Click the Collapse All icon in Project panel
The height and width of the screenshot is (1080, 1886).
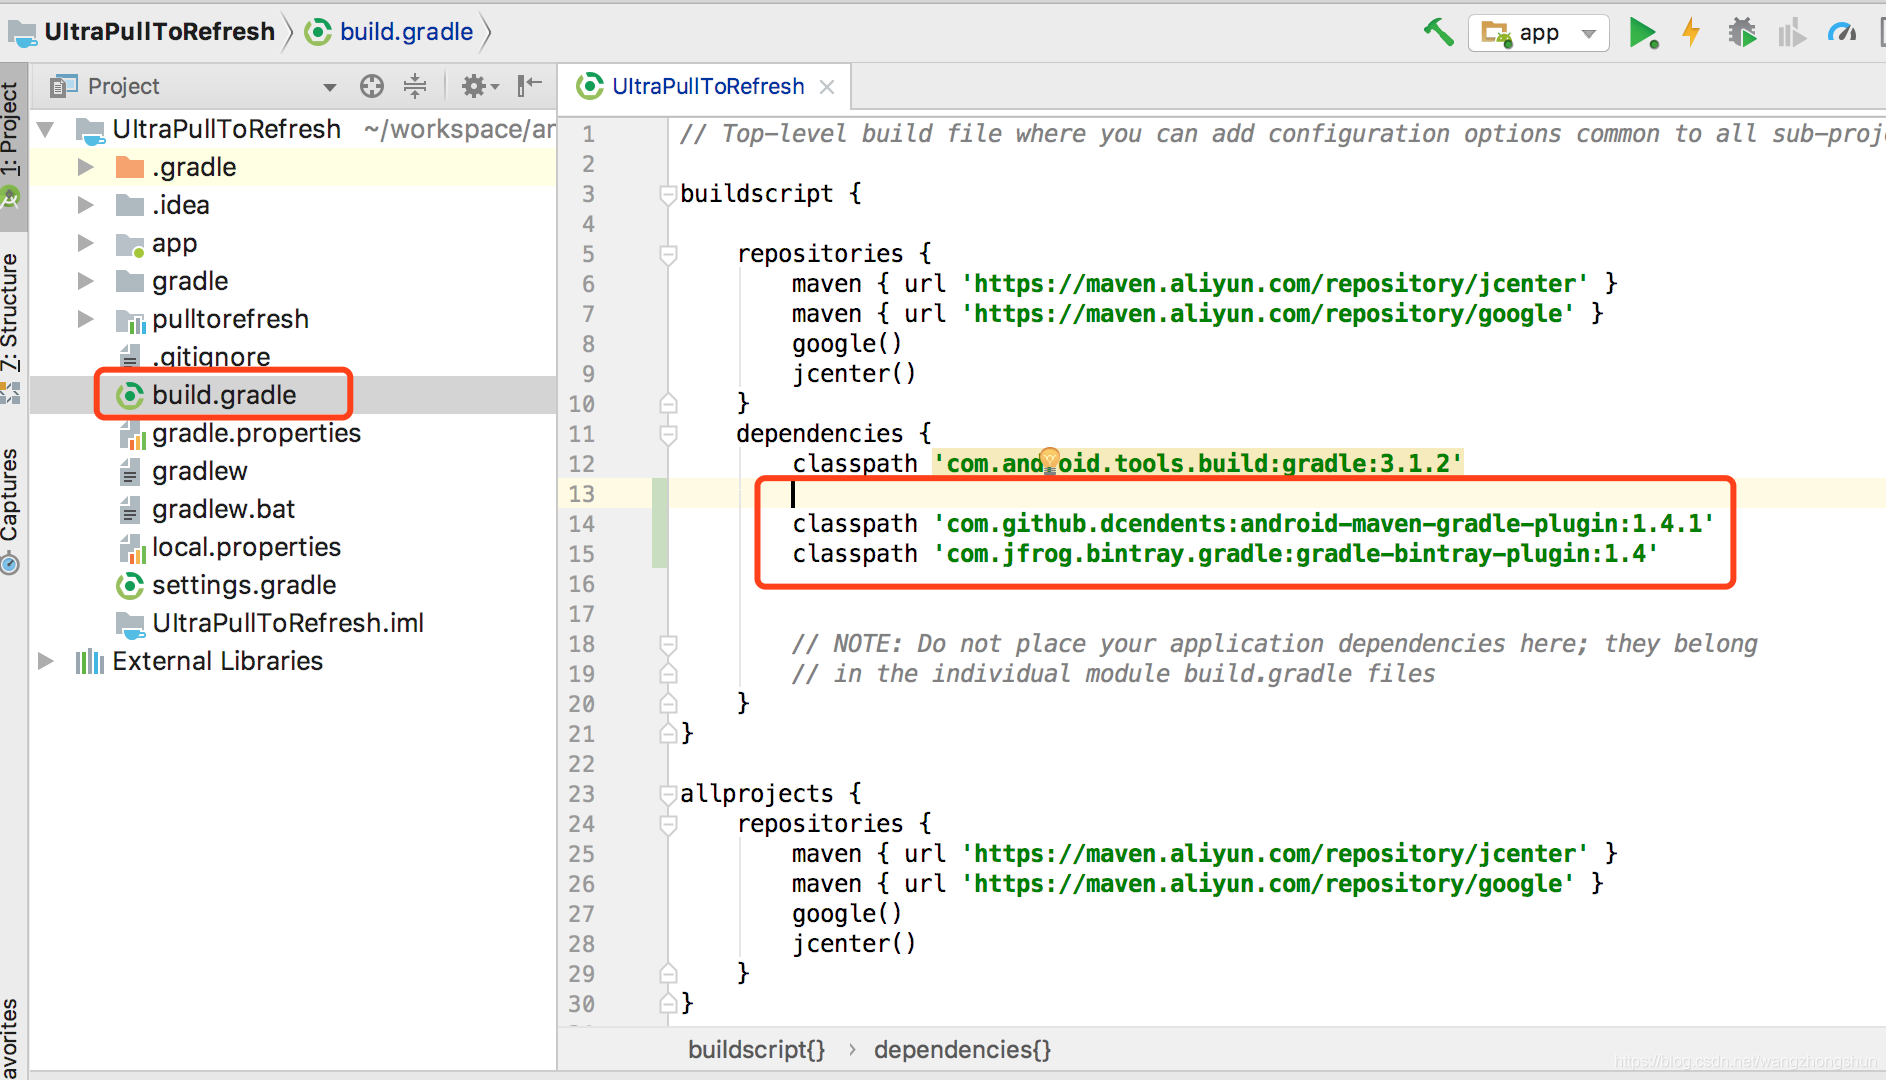[x=415, y=86]
